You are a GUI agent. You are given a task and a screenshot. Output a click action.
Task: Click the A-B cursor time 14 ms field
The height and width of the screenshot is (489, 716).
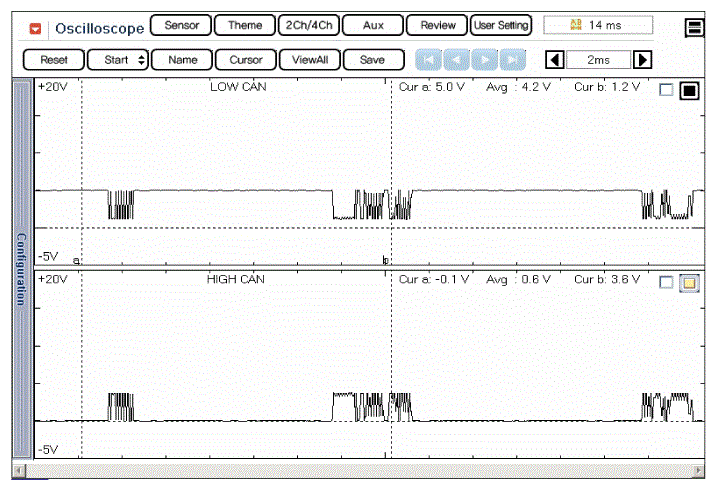[598, 25]
